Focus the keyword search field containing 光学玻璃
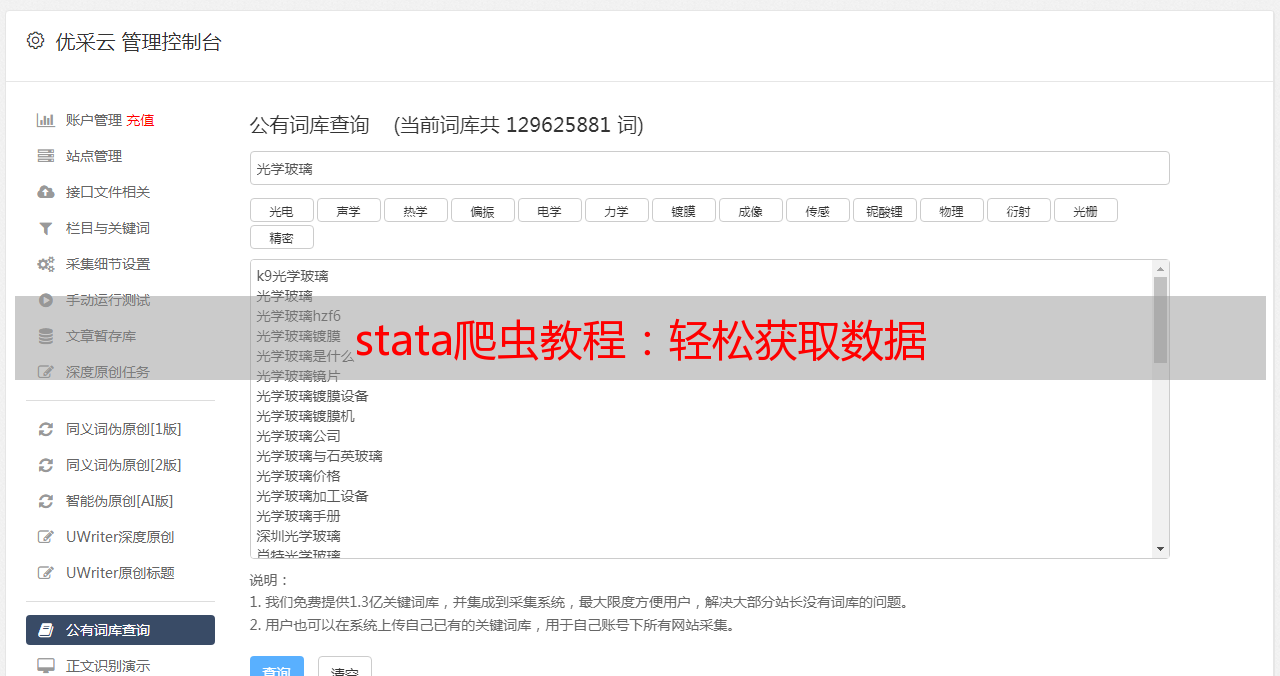 coord(709,168)
